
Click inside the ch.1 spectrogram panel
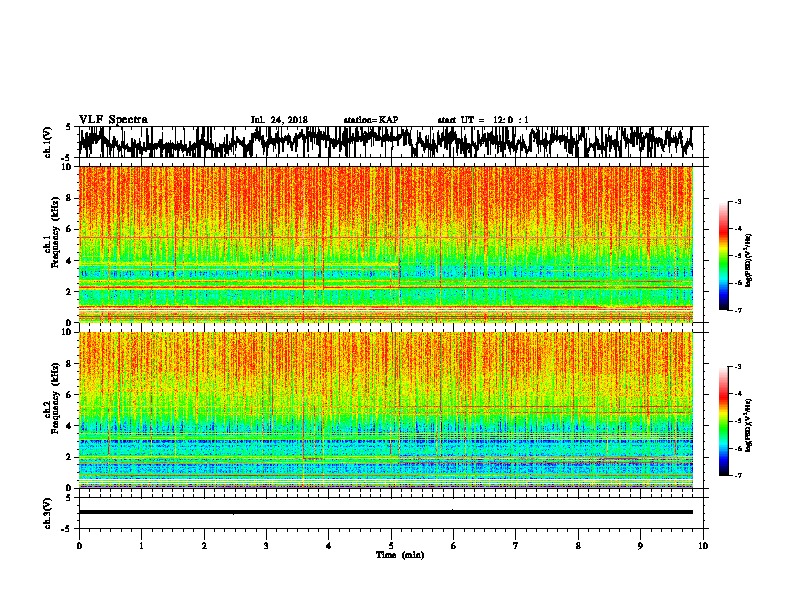pos(386,244)
